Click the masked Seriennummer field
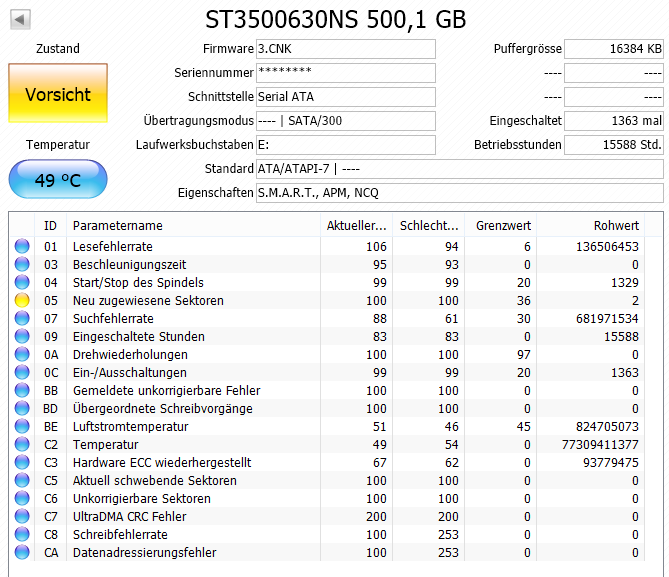Viewport: 669px width, 577px height. point(346,73)
